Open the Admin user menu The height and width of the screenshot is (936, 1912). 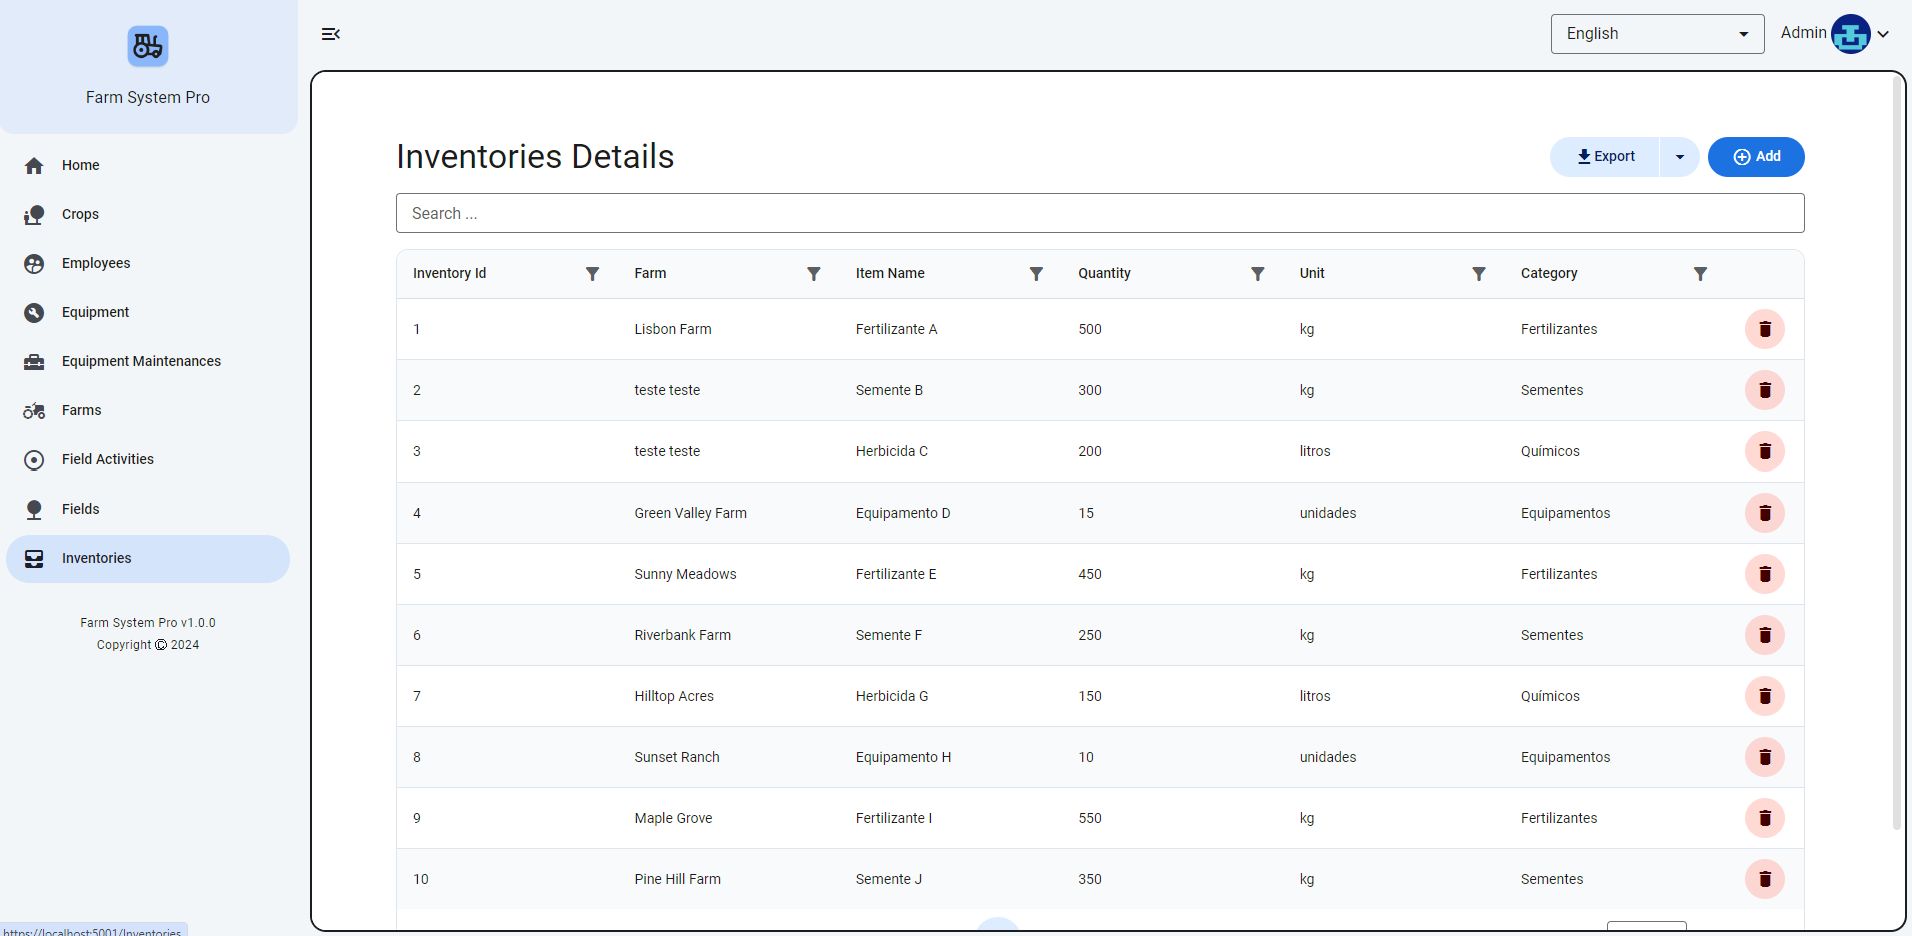[1834, 34]
